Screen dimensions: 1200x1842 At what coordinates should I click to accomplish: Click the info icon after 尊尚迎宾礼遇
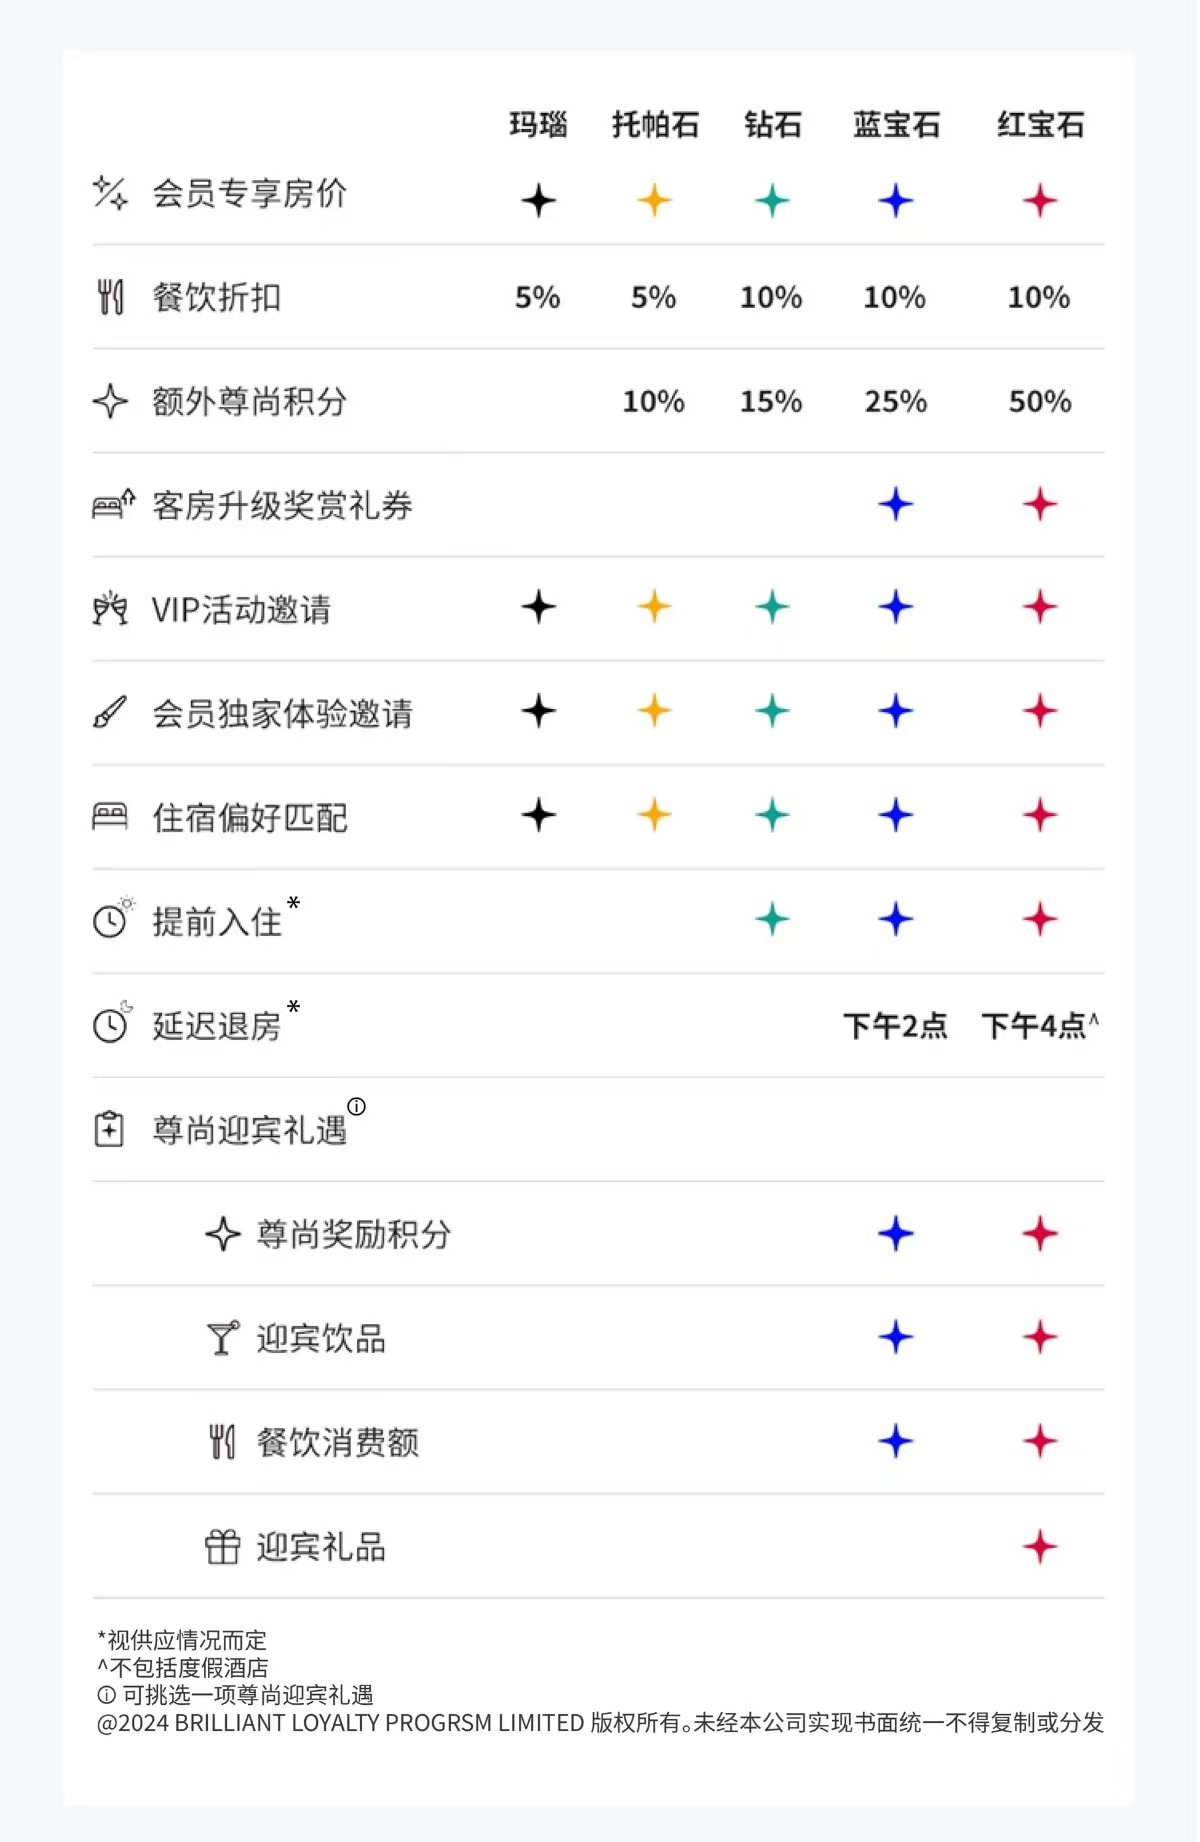(x=357, y=1106)
